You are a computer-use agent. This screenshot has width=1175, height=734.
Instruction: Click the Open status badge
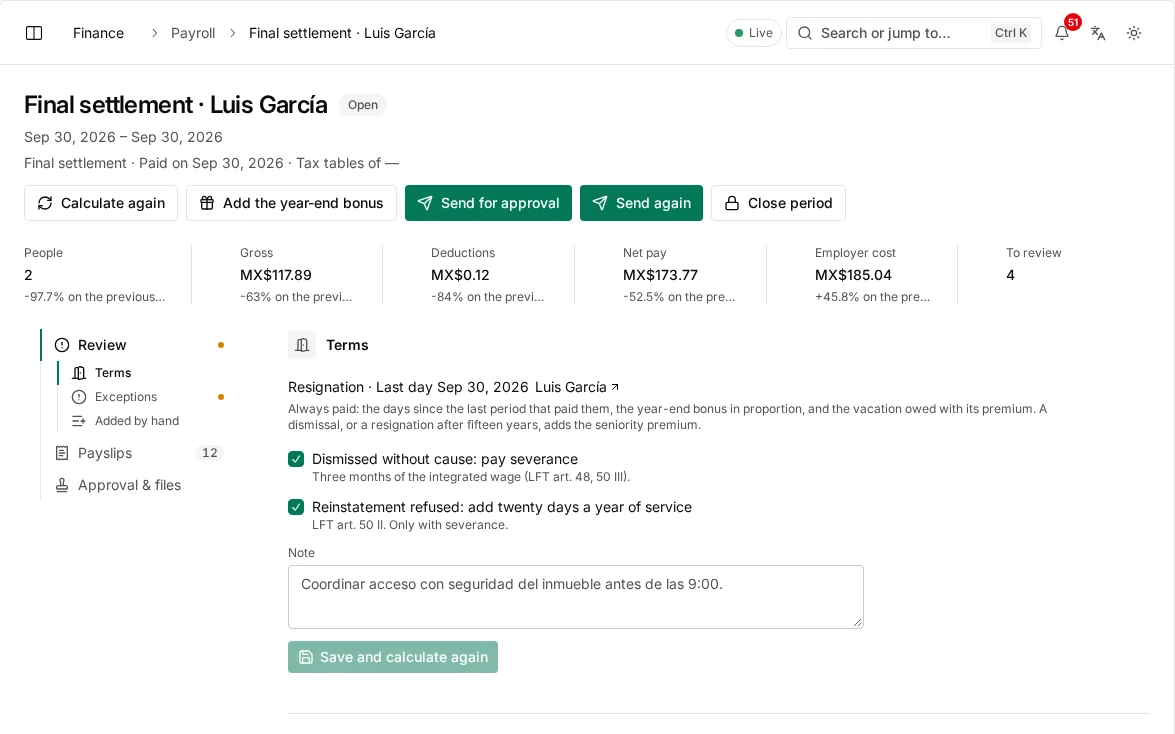point(363,105)
